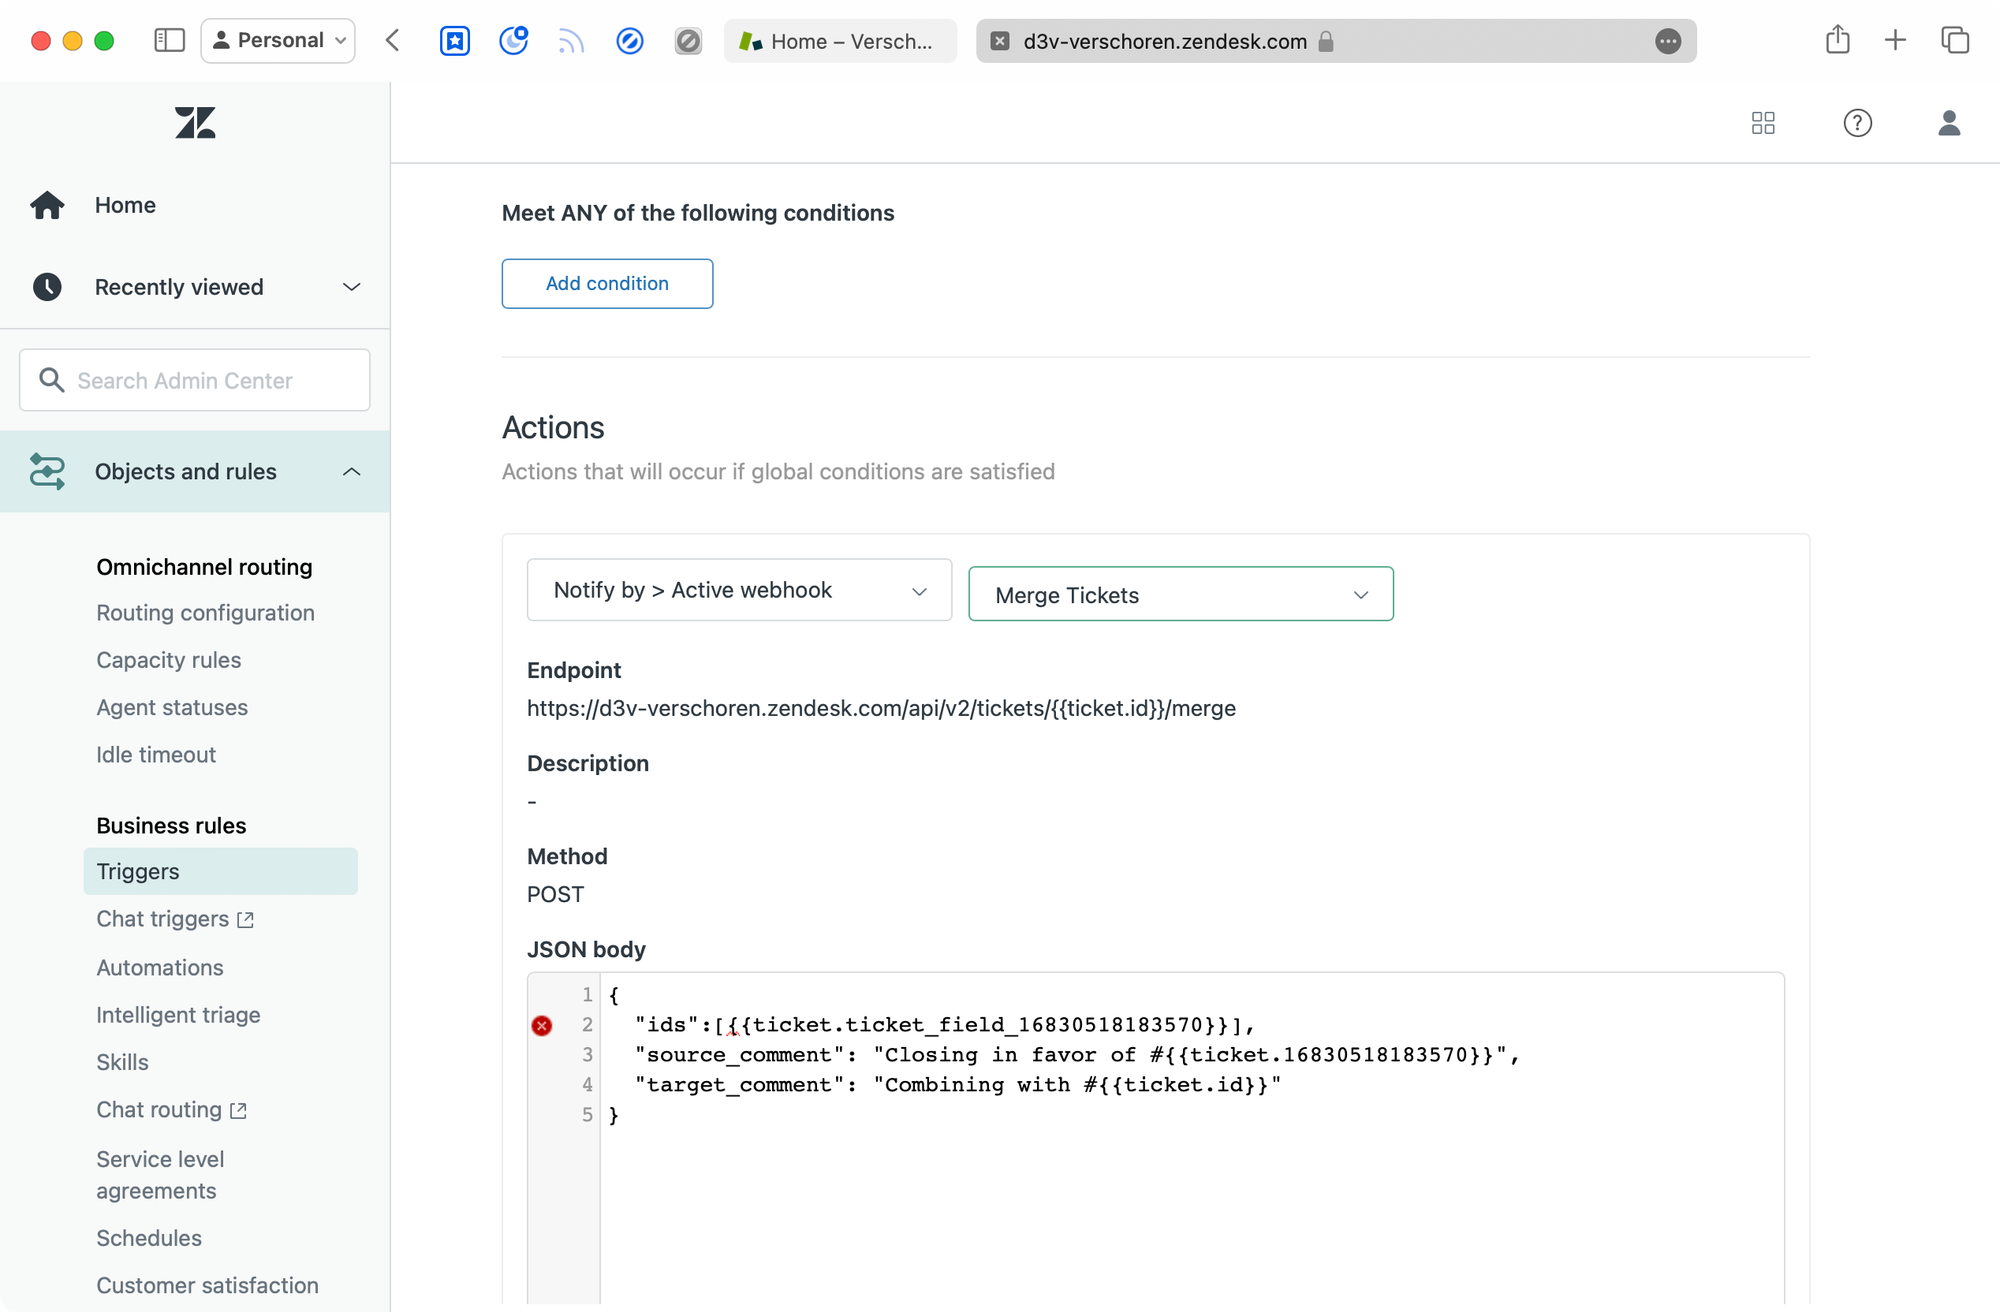Image resolution: width=2000 pixels, height=1312 pixels.
Task: Open new tab with plus icon
Action: click(x=1895, y=41)
